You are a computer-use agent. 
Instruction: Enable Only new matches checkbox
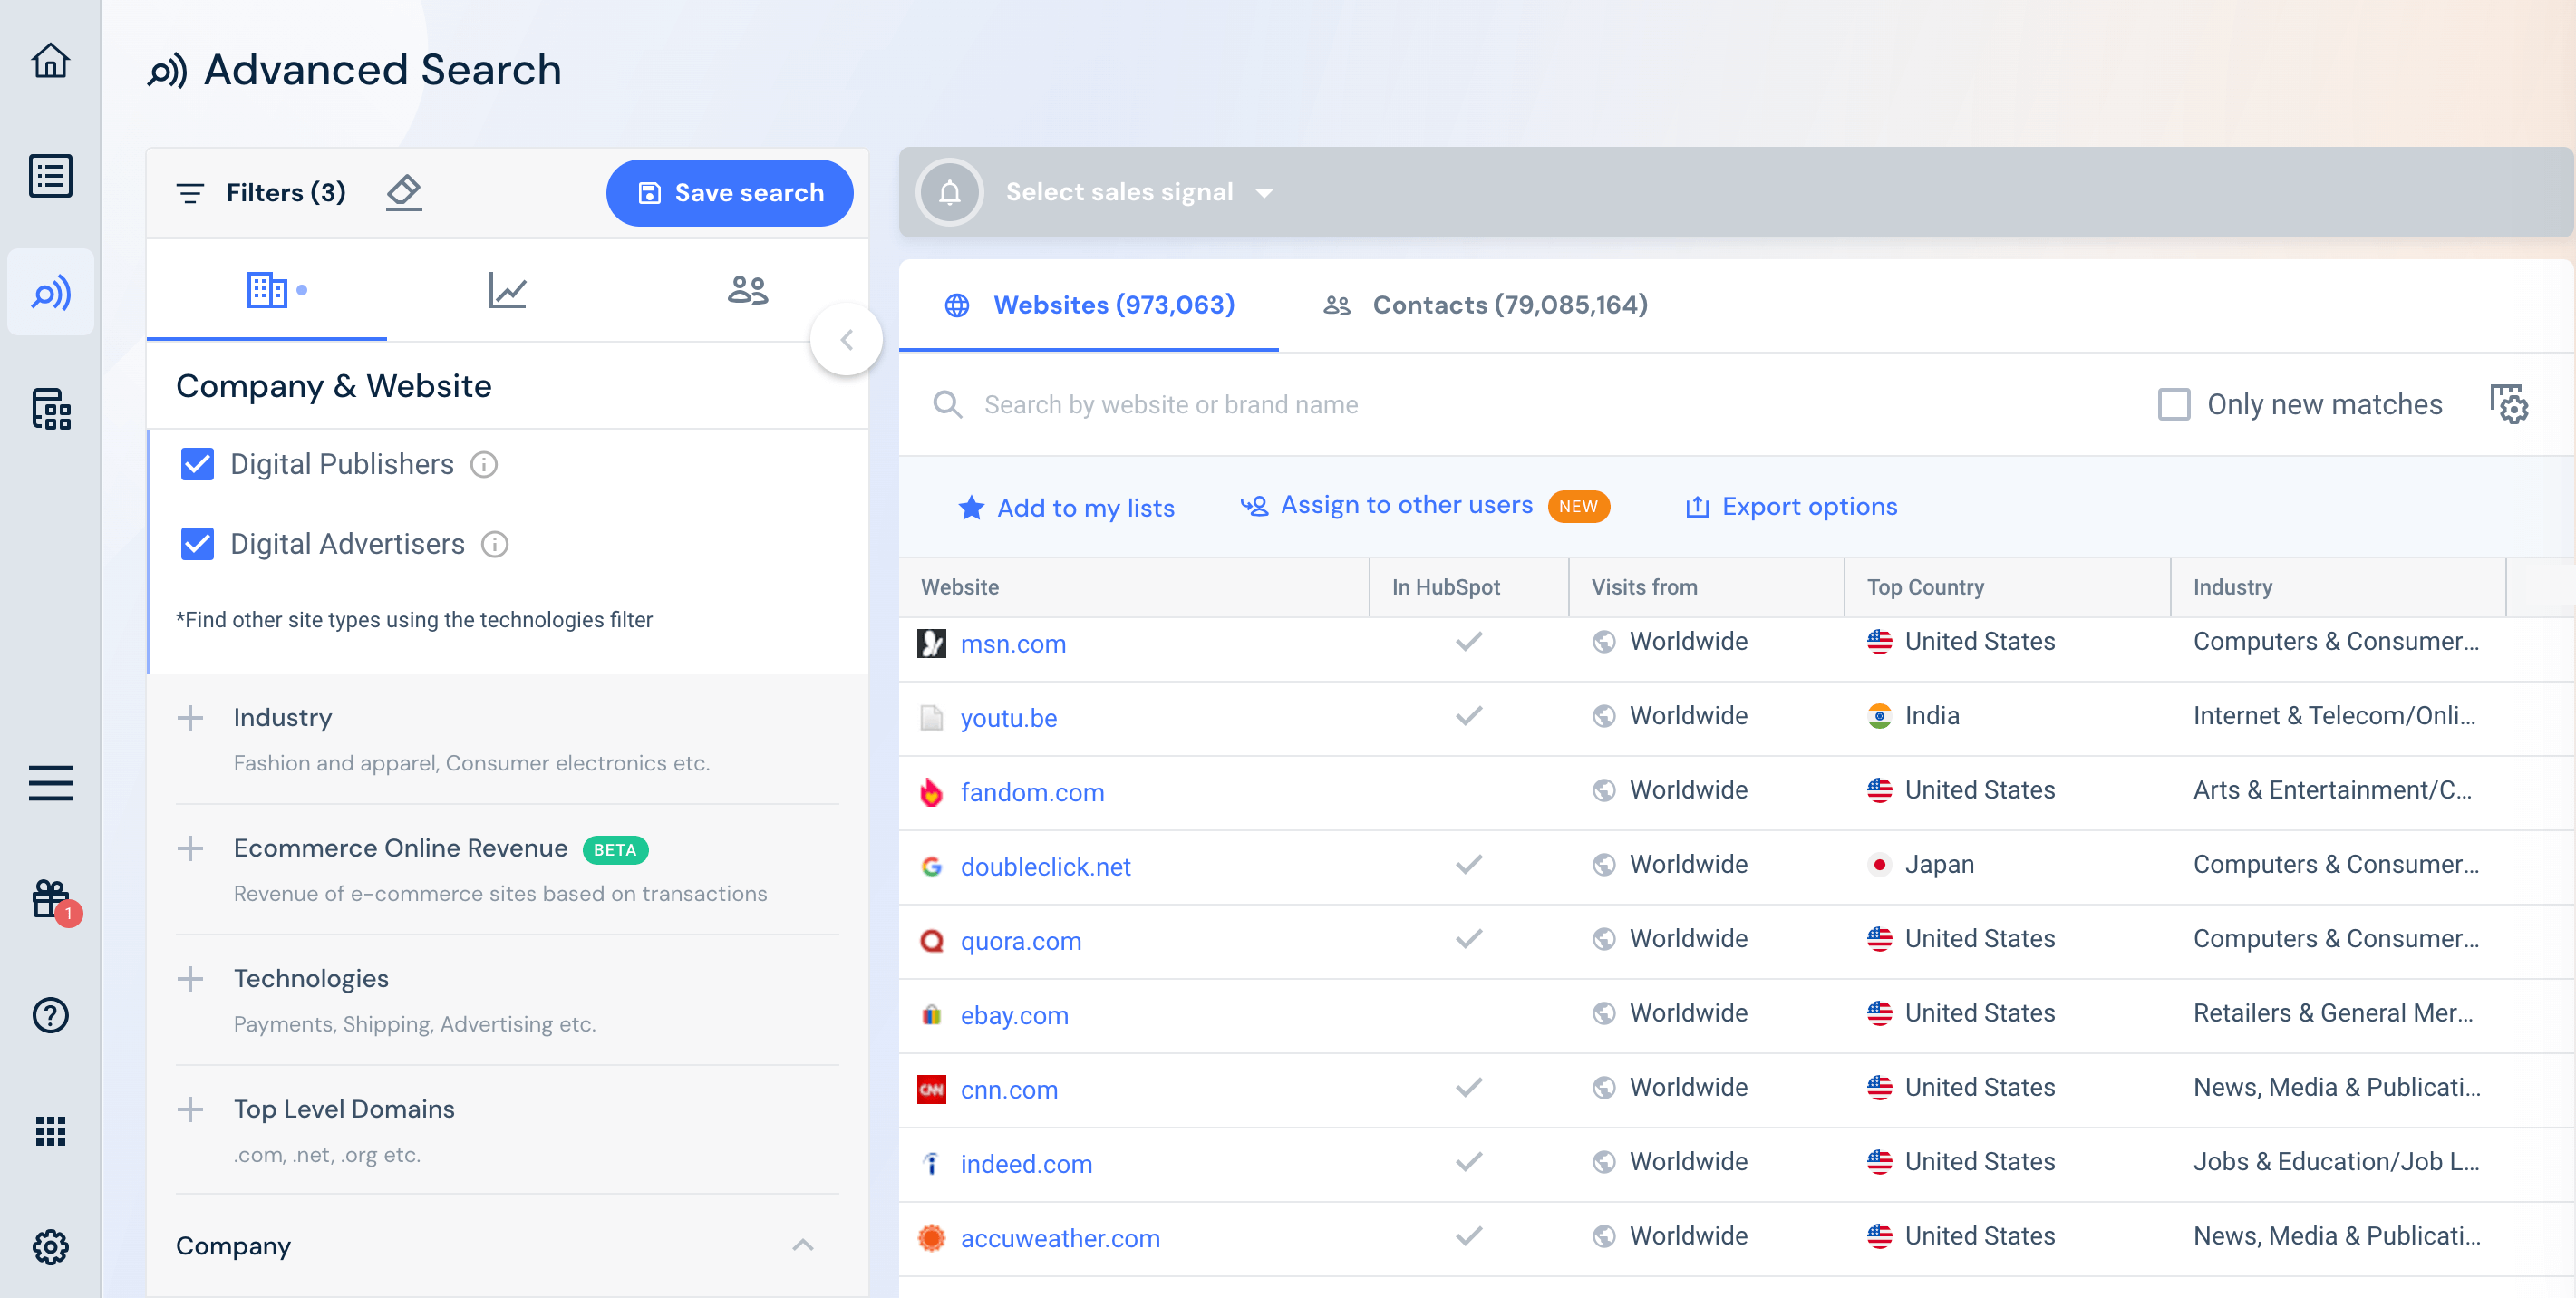[2173, 404]
